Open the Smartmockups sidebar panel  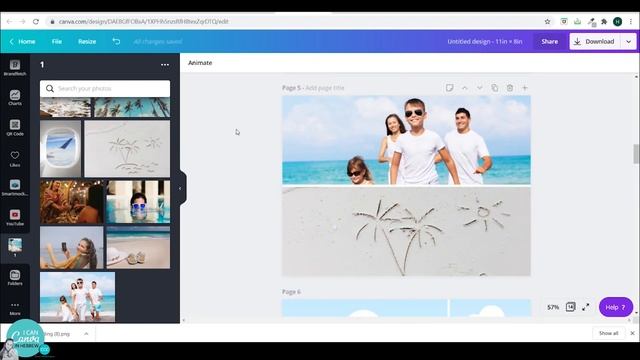coord(15,188)
